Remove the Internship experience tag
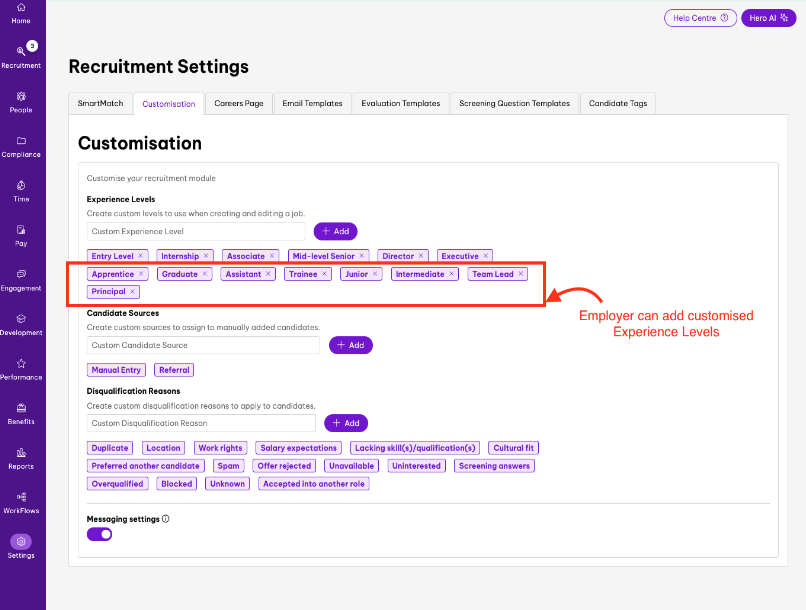 [x=206, y=256]
